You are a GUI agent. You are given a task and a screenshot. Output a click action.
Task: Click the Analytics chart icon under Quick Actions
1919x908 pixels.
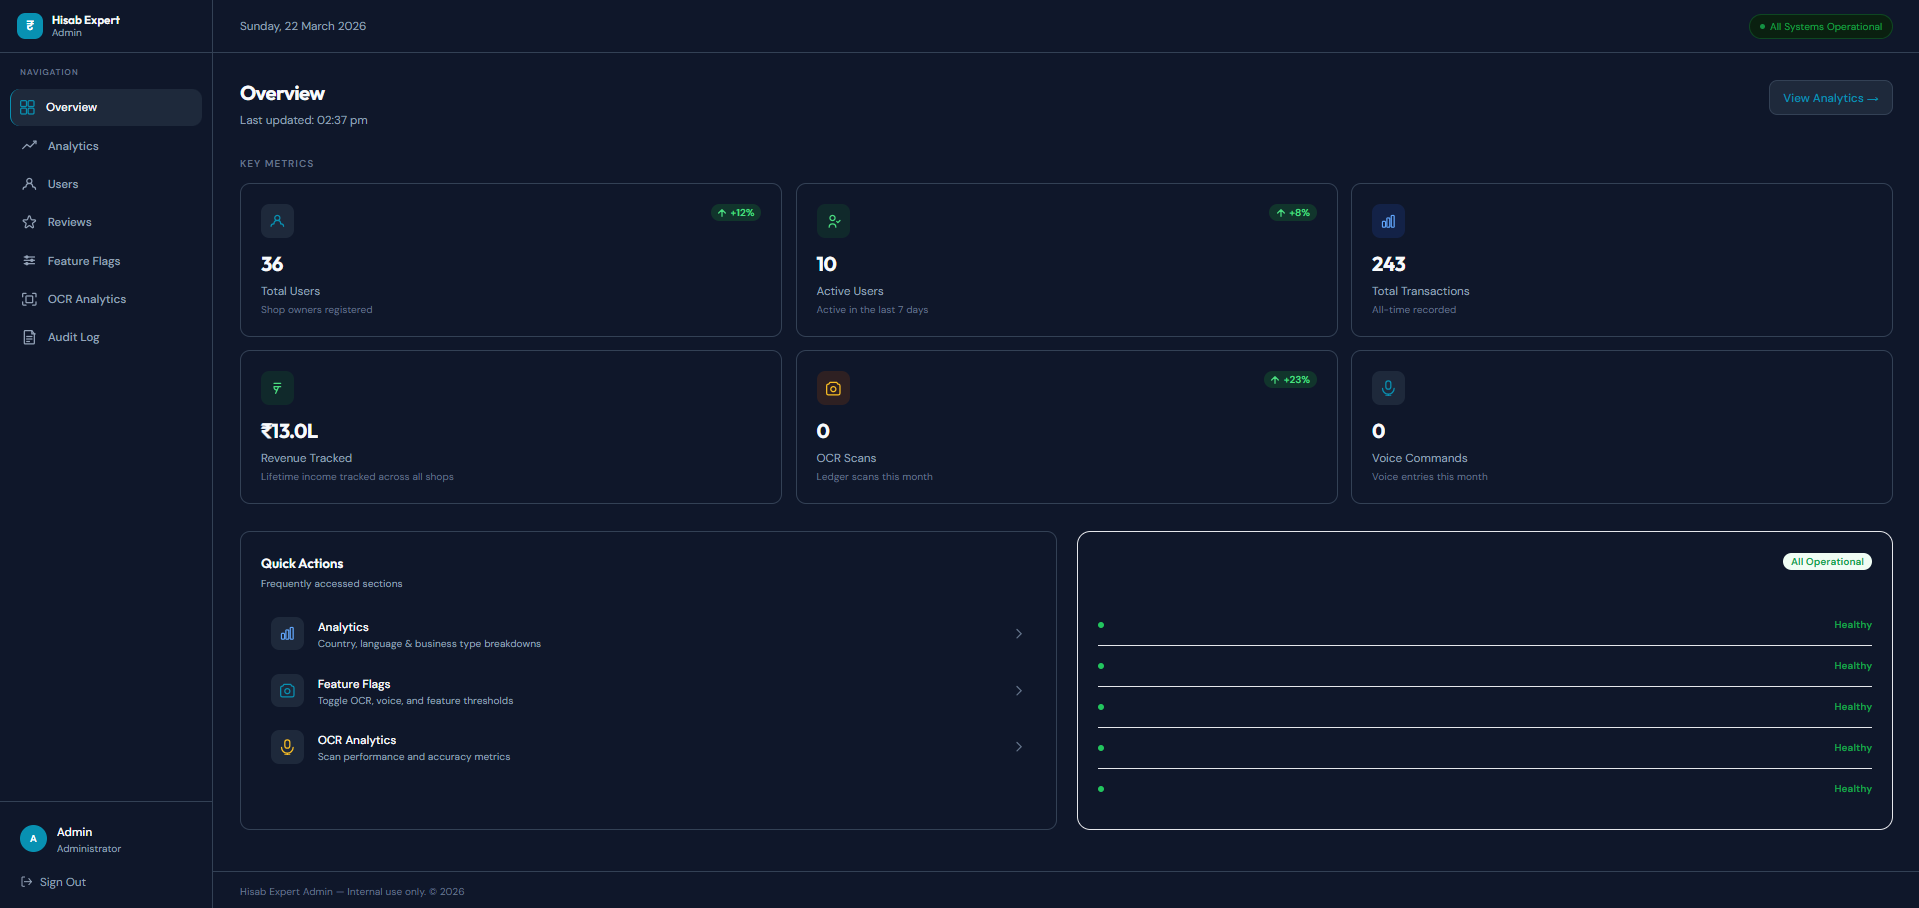[287, 633]
